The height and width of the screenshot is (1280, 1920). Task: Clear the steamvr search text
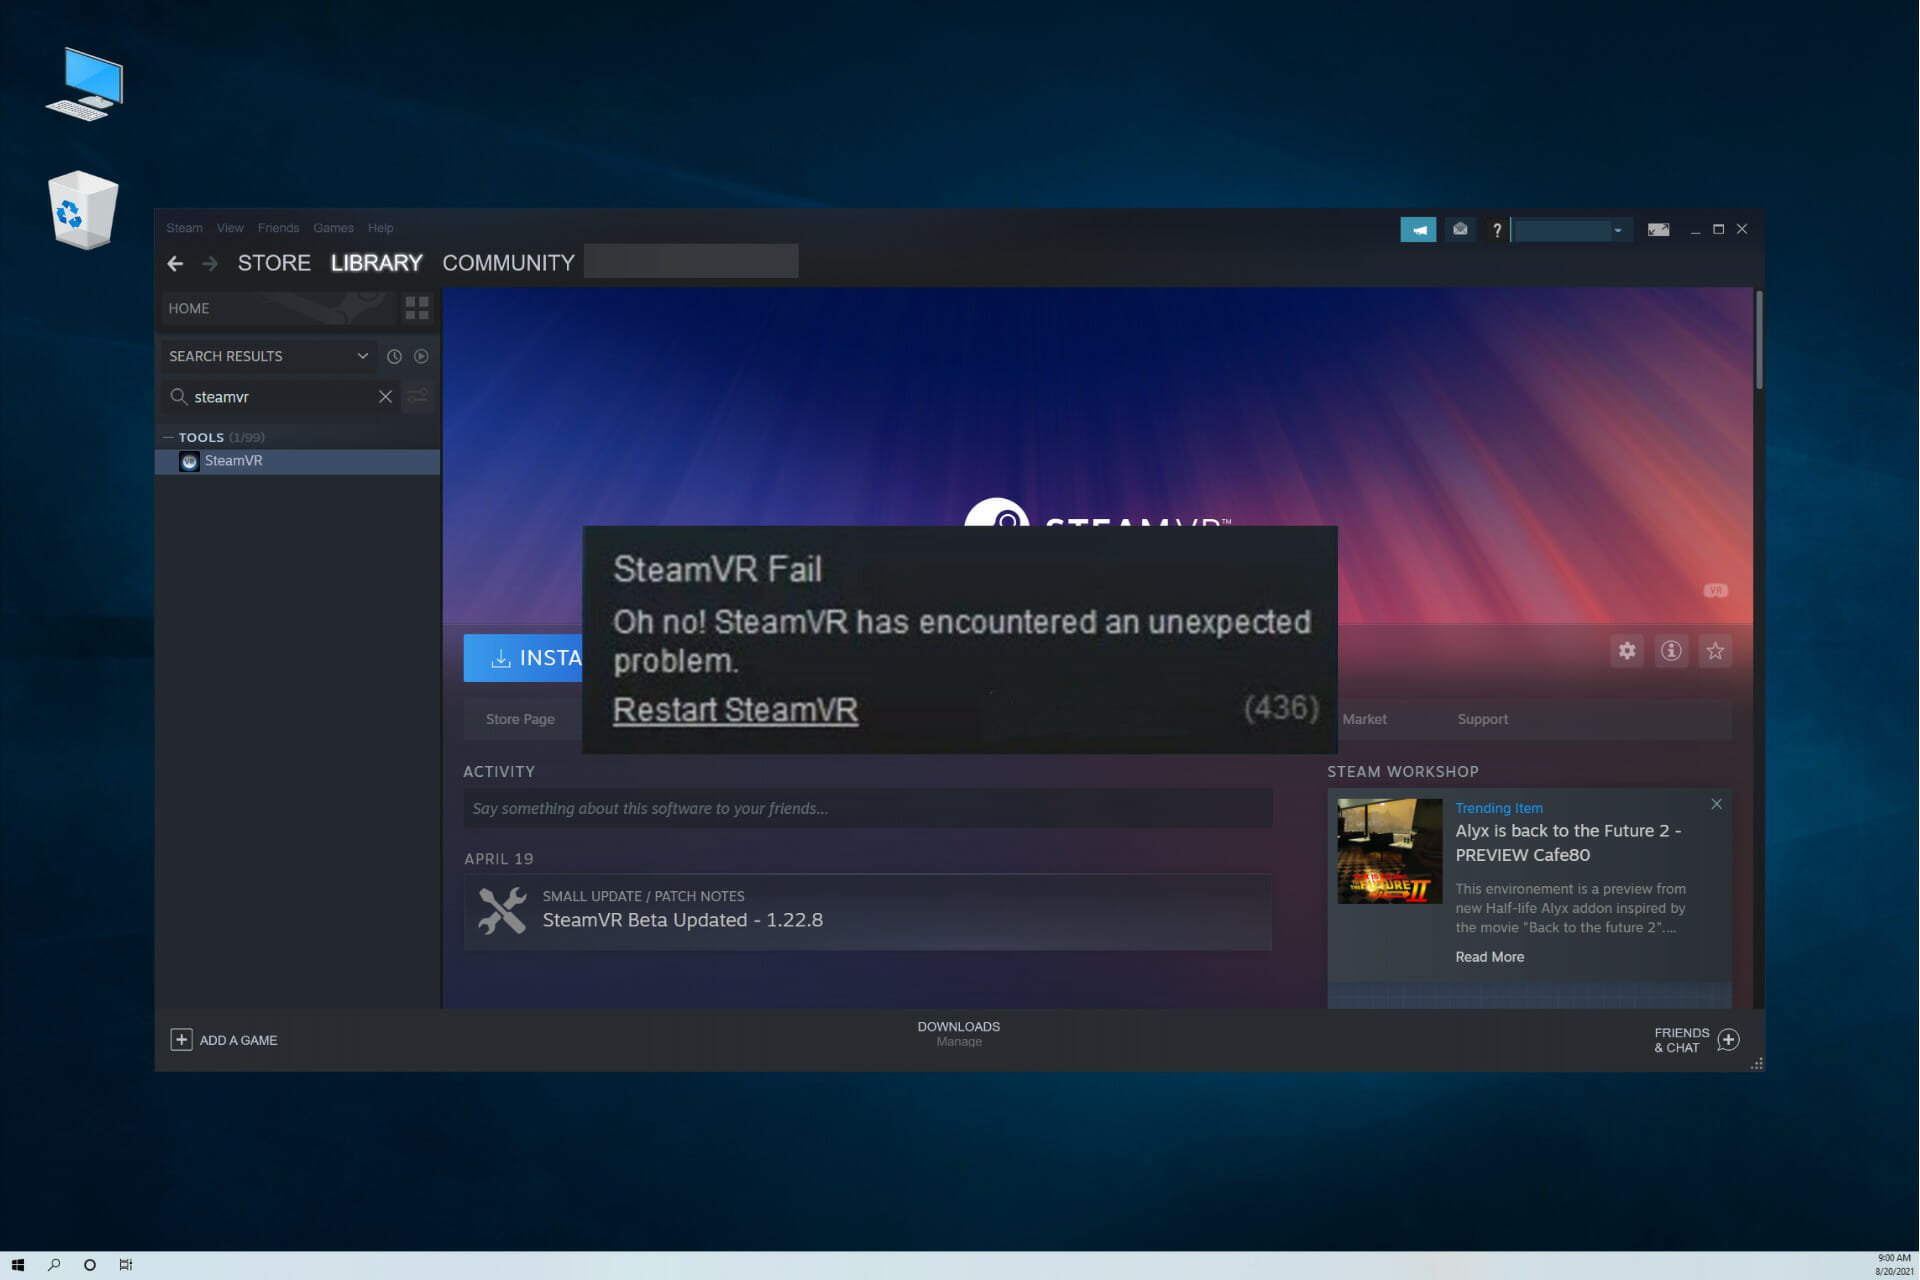pos(385,397)
